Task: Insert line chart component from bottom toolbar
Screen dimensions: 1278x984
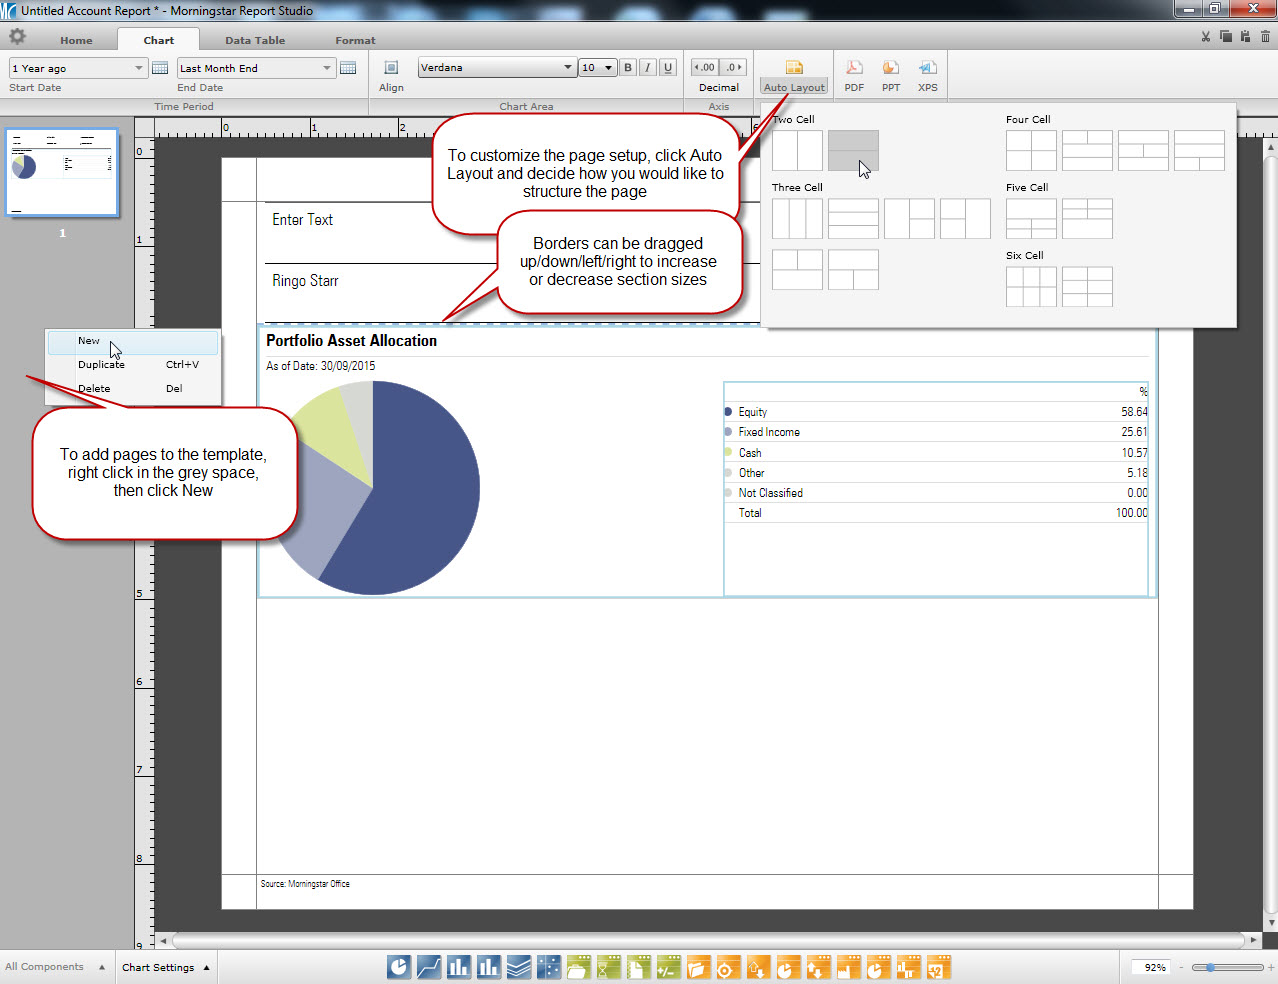Action: pyautogui.click(x=429, y=967)
